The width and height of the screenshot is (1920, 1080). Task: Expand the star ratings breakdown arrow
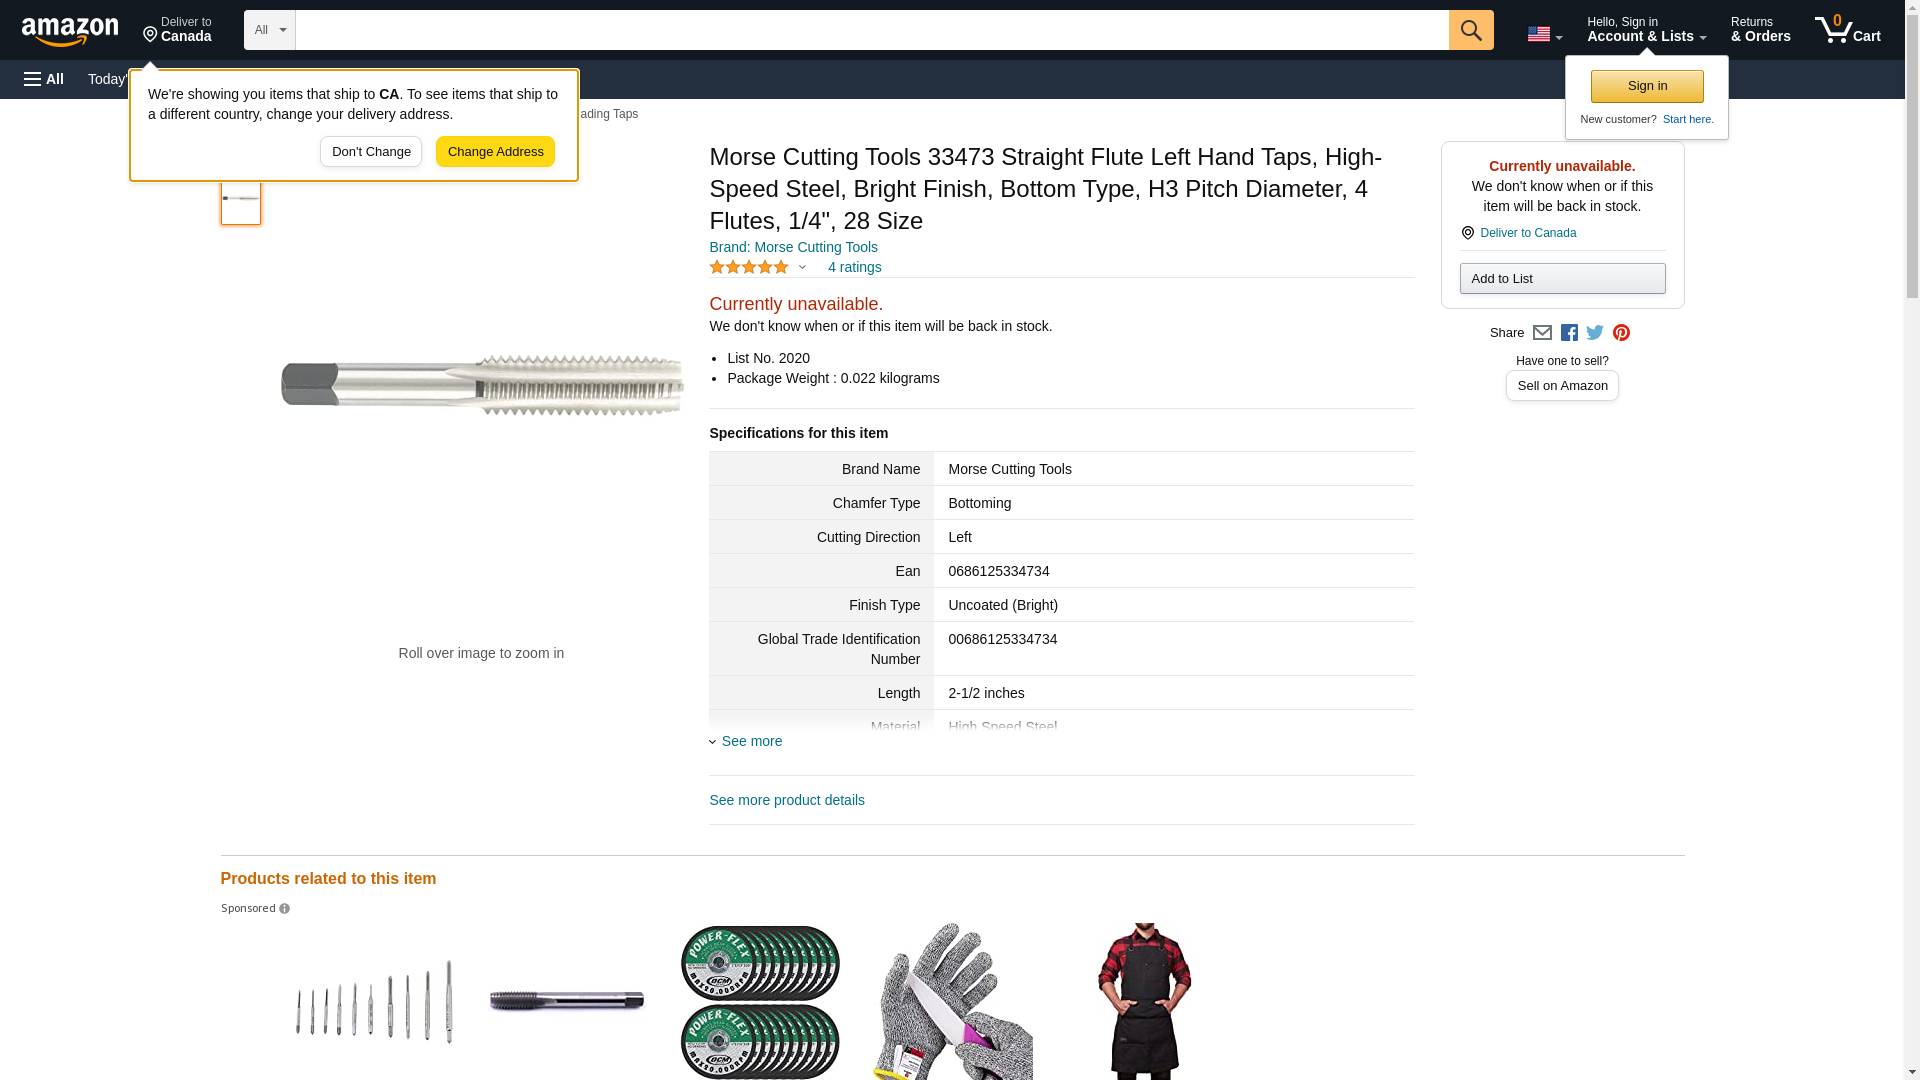pyautogui.click(x=802, y=268)
